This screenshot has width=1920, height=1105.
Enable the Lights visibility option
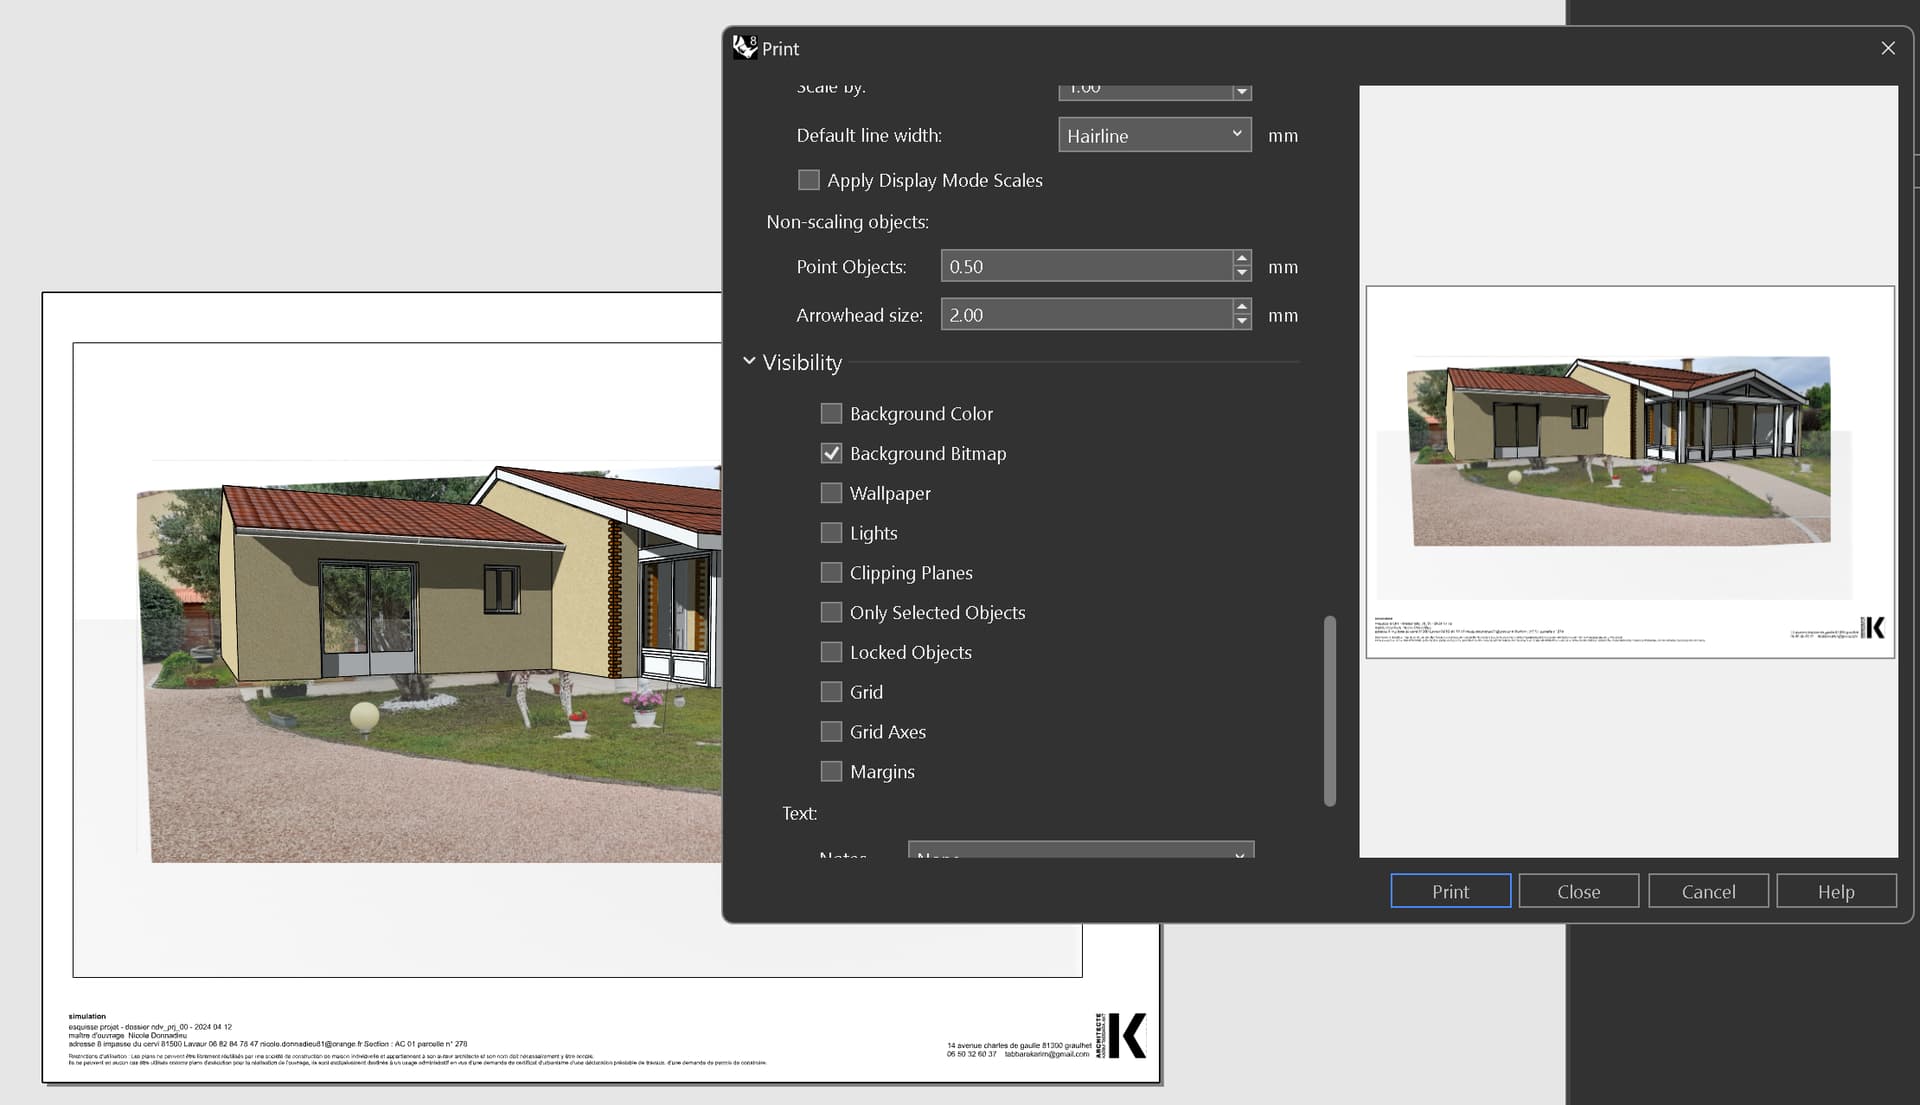tap(830, 532)
